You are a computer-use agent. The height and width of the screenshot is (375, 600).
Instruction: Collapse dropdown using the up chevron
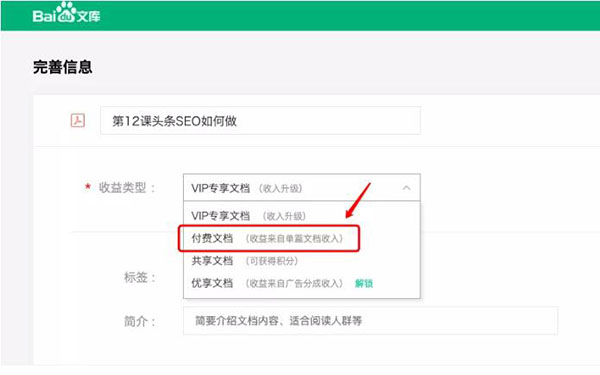click(x=406, y=188)
